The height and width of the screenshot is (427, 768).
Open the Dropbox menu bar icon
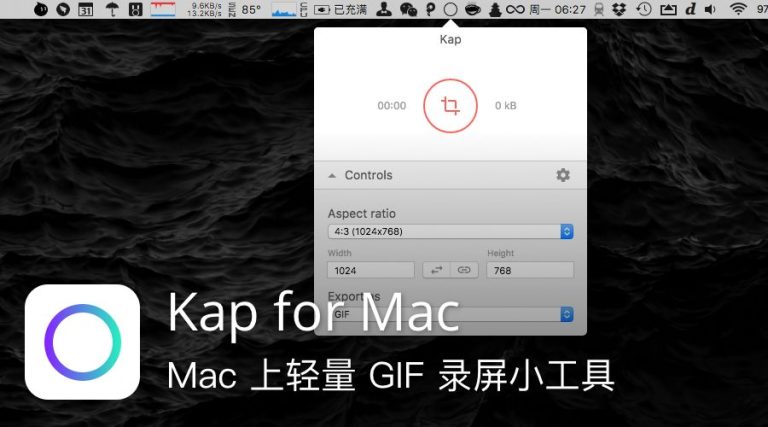click(619, 9)
